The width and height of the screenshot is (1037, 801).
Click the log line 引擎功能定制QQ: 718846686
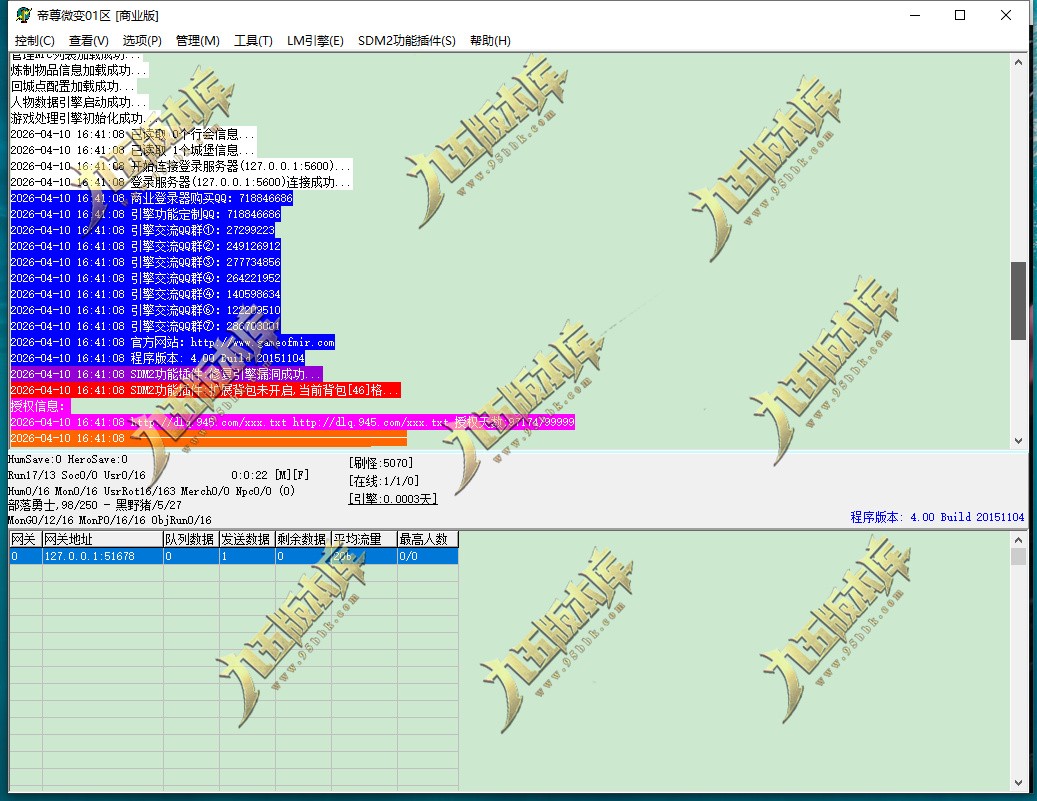[x=145, y=214]
